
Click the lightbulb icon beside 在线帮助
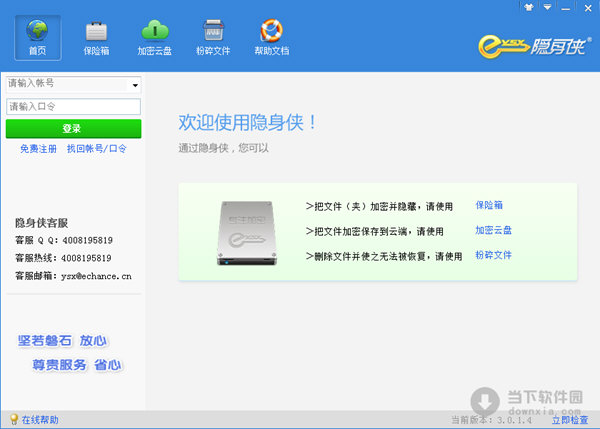coord(13,420)
